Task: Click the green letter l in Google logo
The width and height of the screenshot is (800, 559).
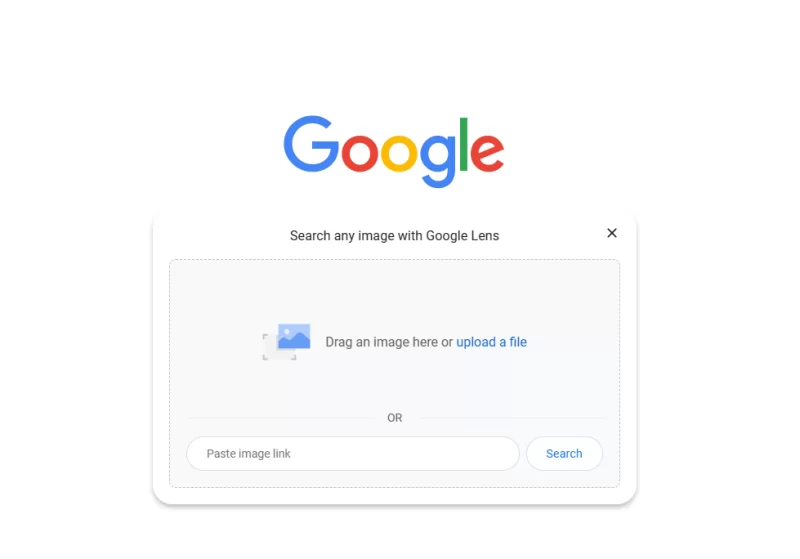Action: point(463,144)
